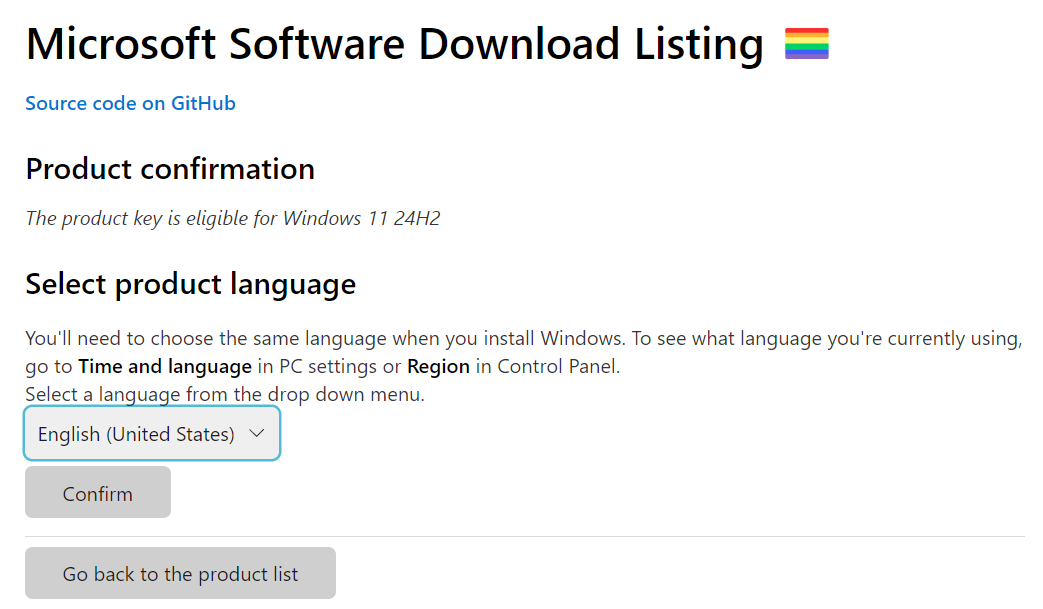Image resolution: width=1043 pixels, height=609 pixels.
Task: Click the bold Time and language text
Action: (x=165, y=366)
